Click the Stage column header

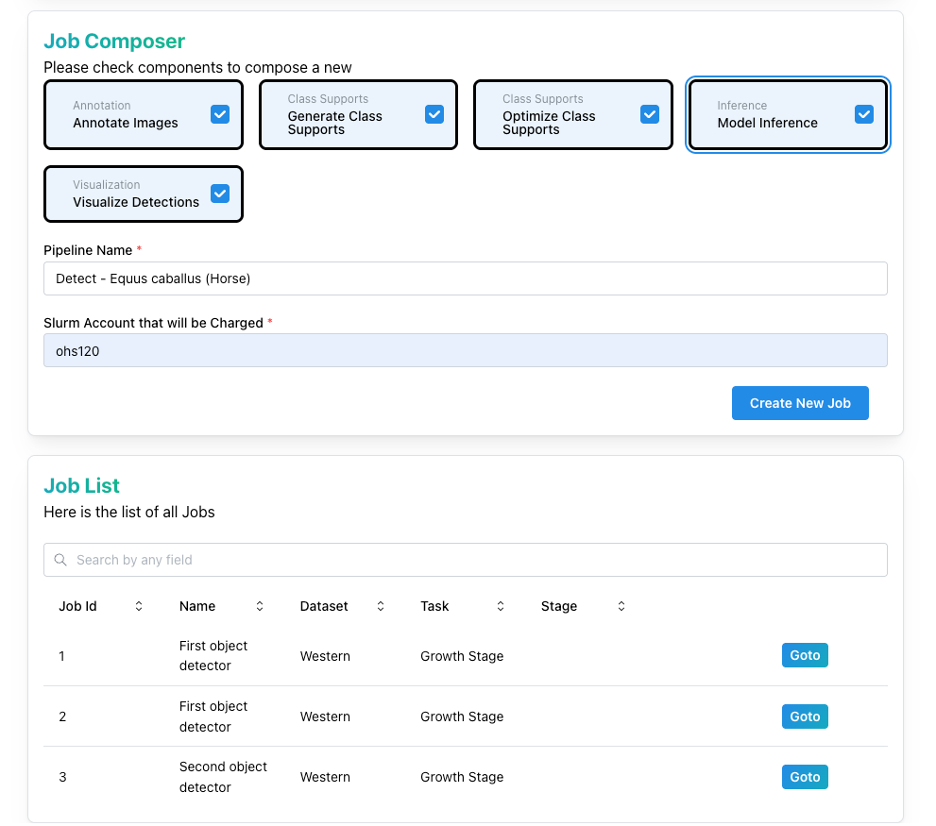559,606
